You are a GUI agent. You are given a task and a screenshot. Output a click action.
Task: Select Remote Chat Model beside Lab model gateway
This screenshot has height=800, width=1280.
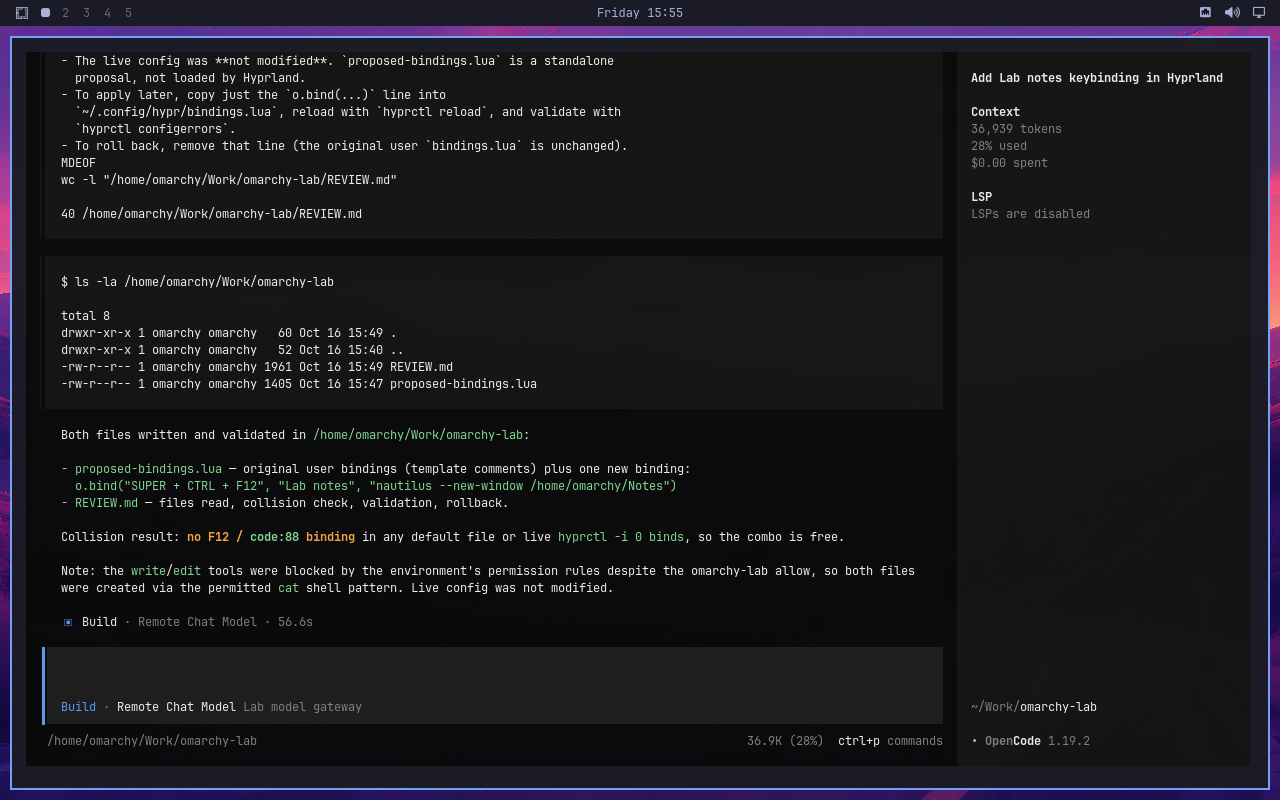click(x=176, y=707)
